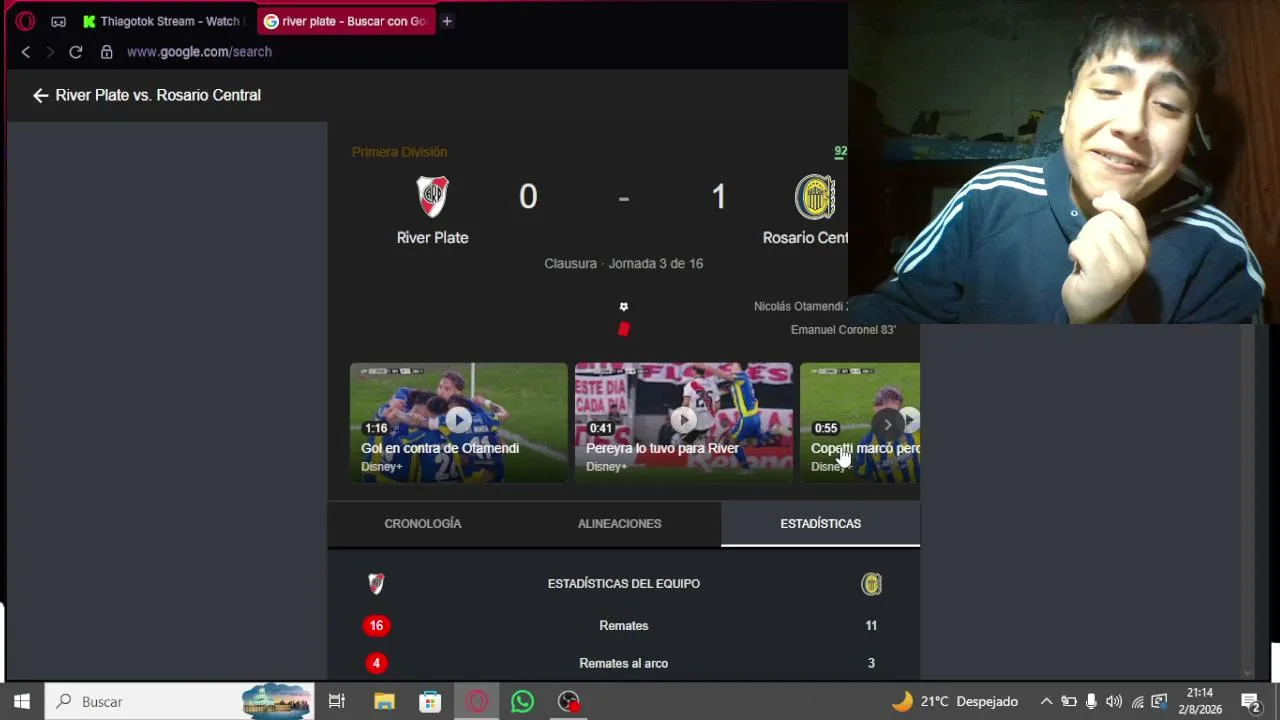Open the clock and calendar showing 21:14

(x=1200, y=701)
